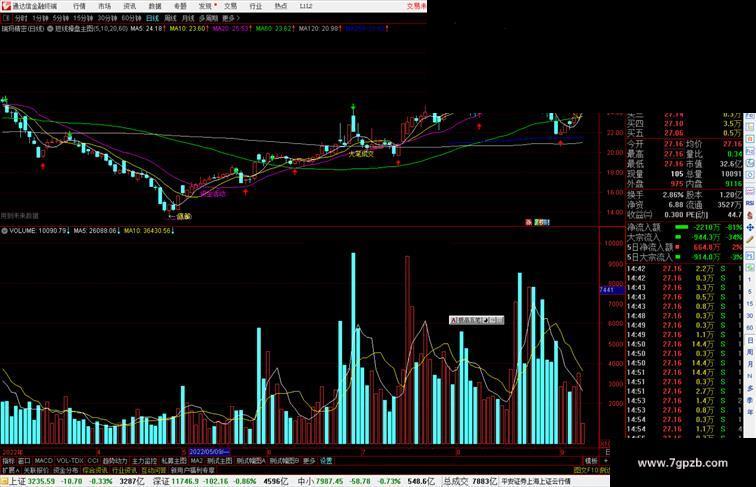Select the 主力监控 indicator tab
The image size is (756, 487).
pos(144,461)
